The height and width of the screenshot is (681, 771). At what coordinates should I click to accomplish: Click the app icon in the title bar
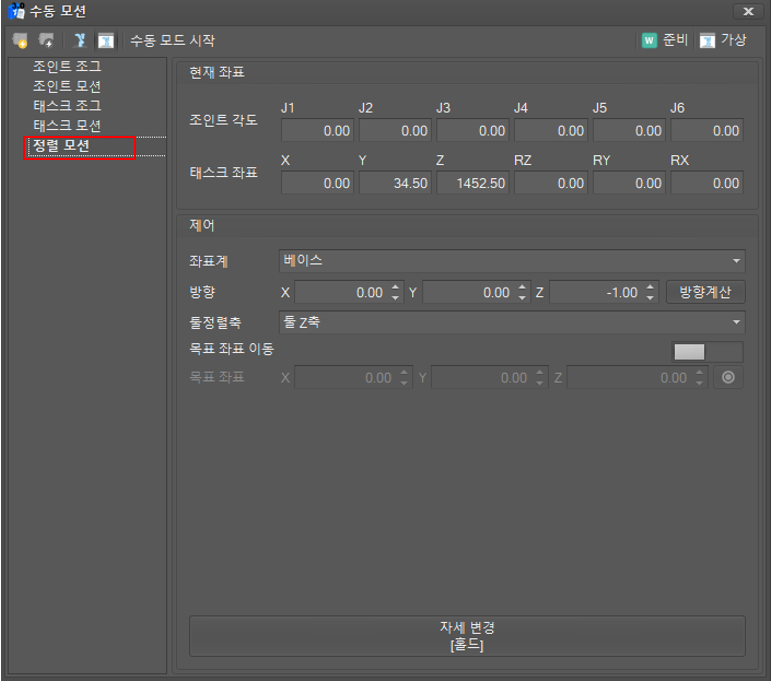coord(16,12)
